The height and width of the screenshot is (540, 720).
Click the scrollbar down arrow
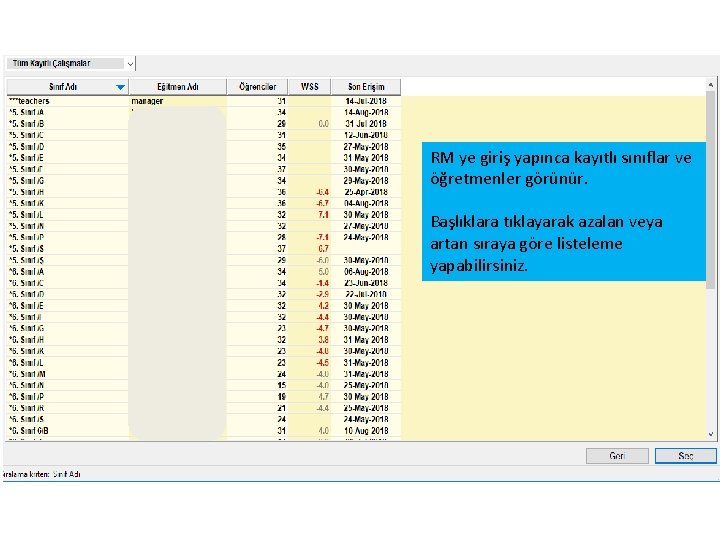(x=711, y=434)
